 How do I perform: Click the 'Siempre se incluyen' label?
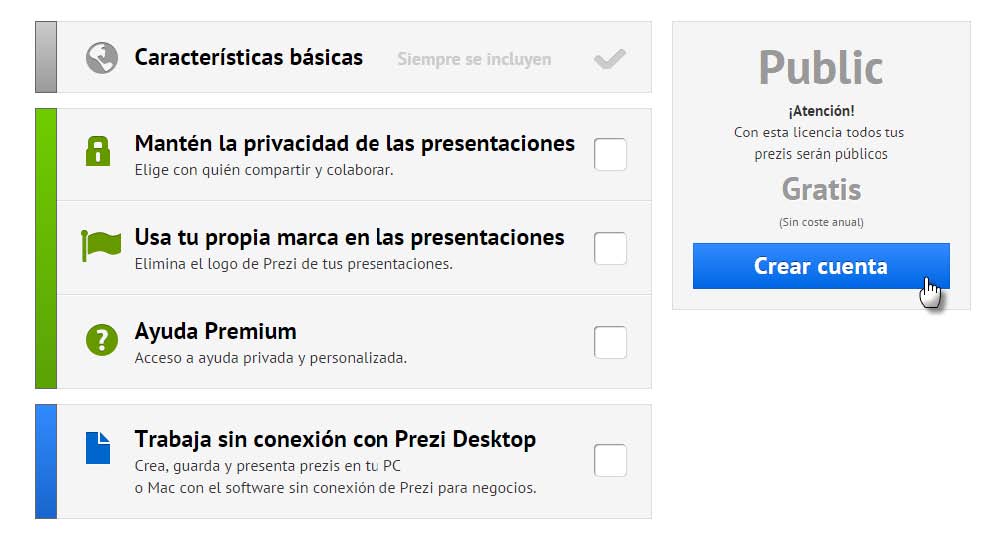click(x=474, y=59)
